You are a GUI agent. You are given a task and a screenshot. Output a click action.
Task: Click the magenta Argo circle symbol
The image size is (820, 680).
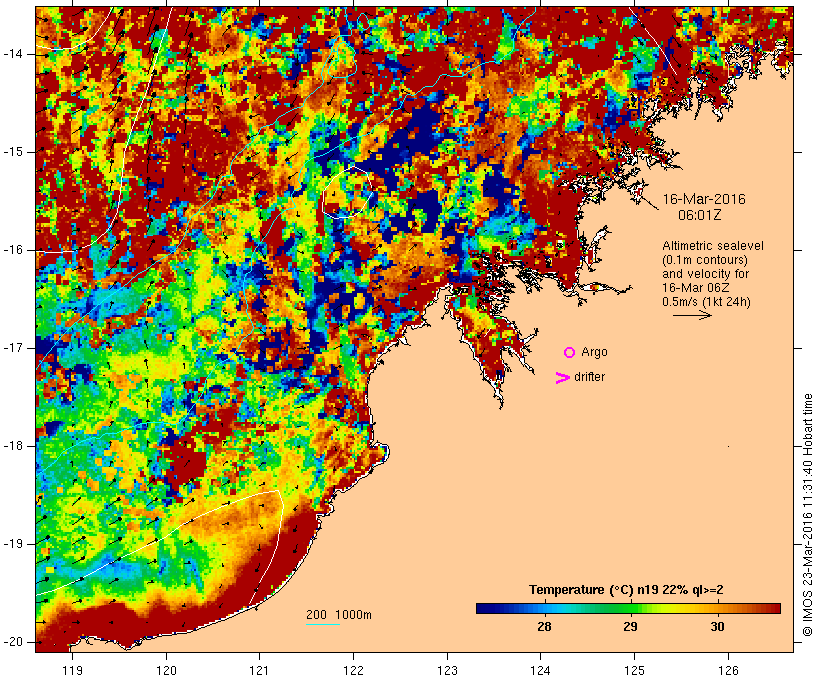(x=570, y=353)
